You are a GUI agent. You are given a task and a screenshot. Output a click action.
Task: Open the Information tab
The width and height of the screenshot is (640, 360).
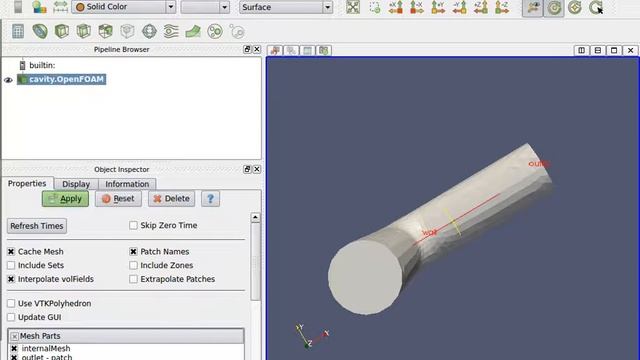(x=127, y=184)
